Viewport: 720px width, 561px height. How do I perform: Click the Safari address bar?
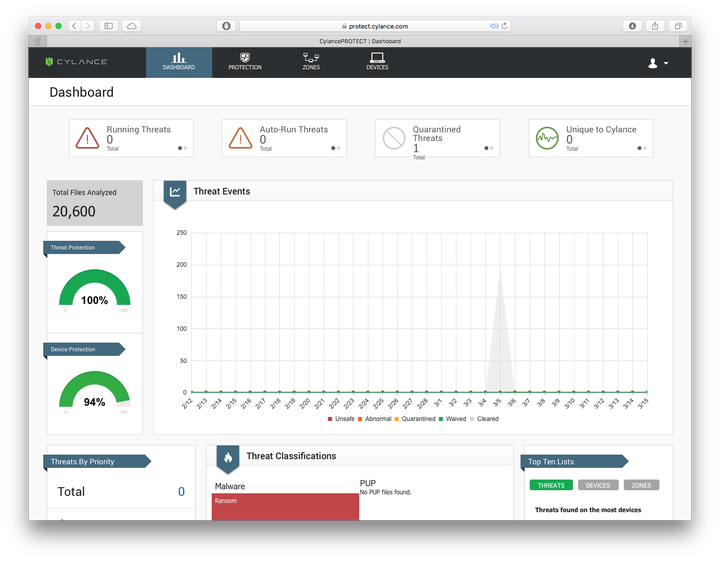click(375, 26)
